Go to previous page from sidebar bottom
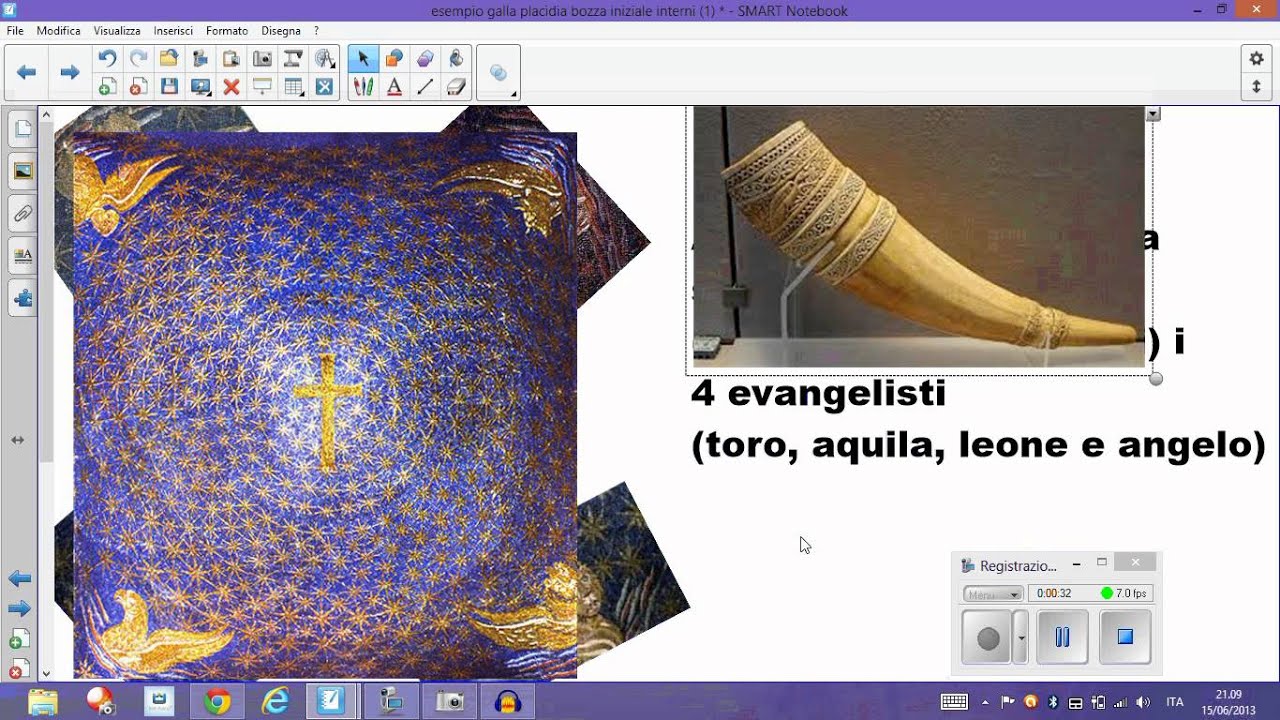 [x=20, y=579]
